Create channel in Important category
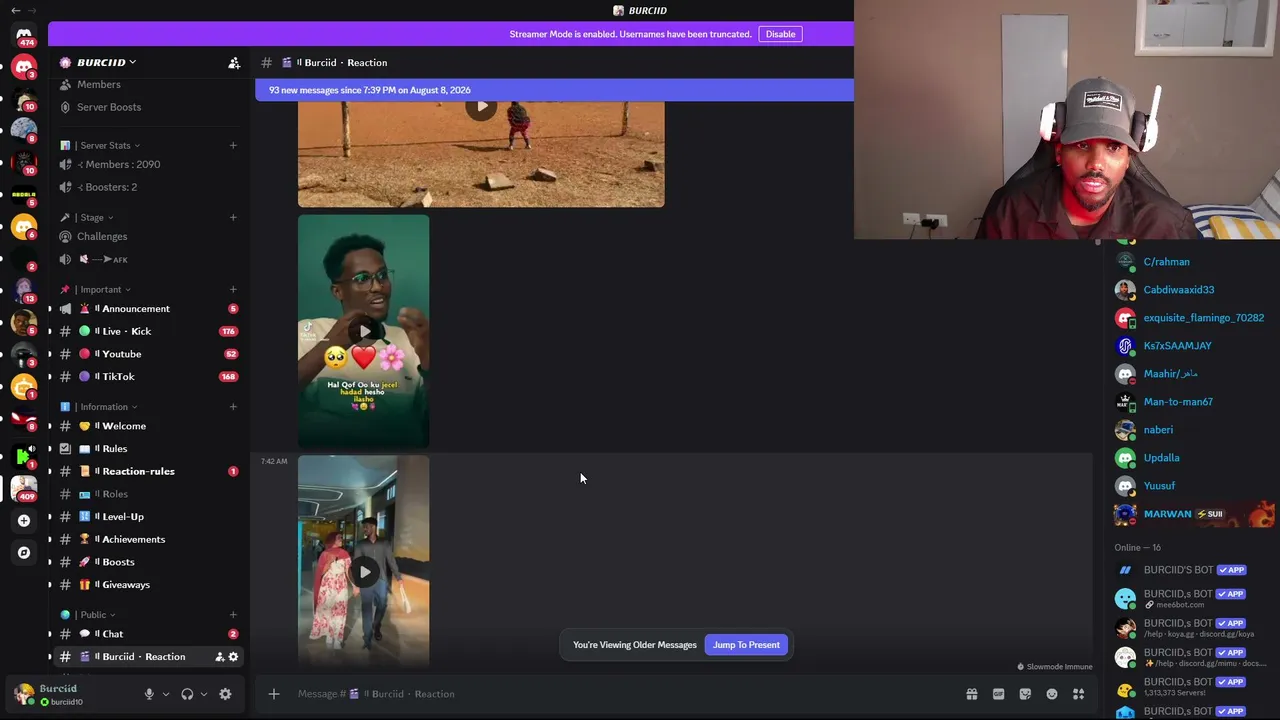 click(x=233, y=289)
